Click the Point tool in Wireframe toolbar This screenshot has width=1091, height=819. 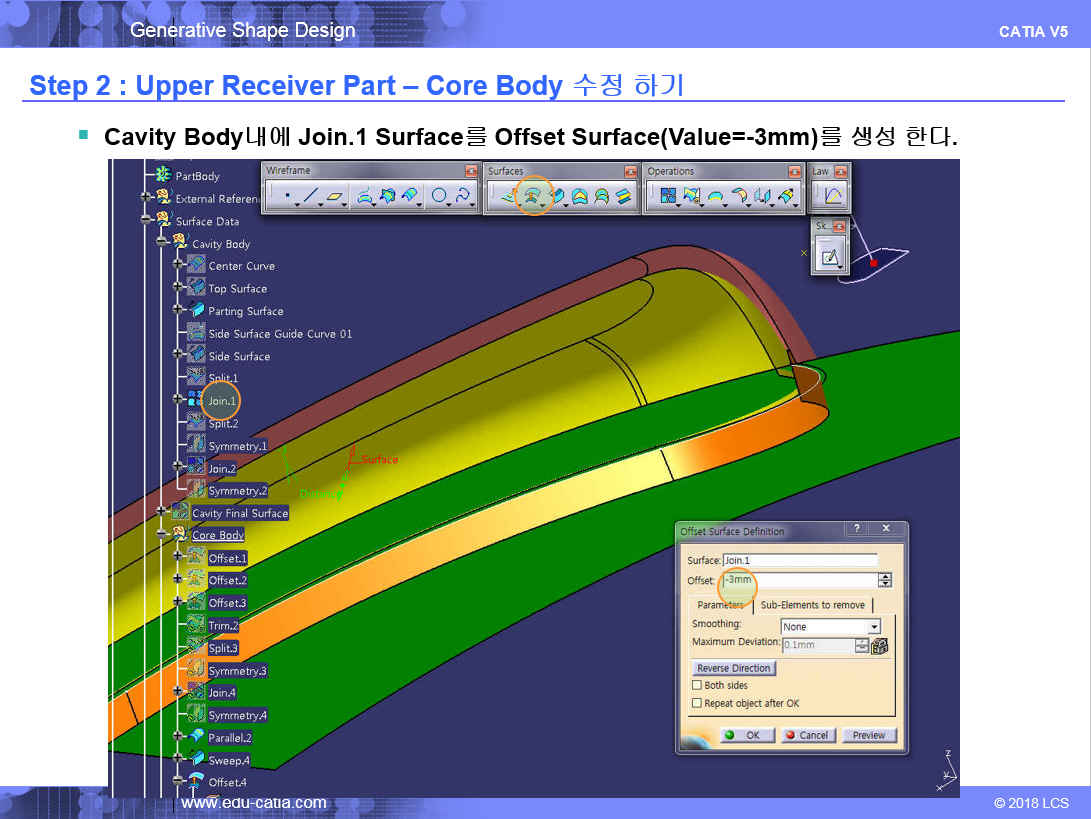point(287,197)
